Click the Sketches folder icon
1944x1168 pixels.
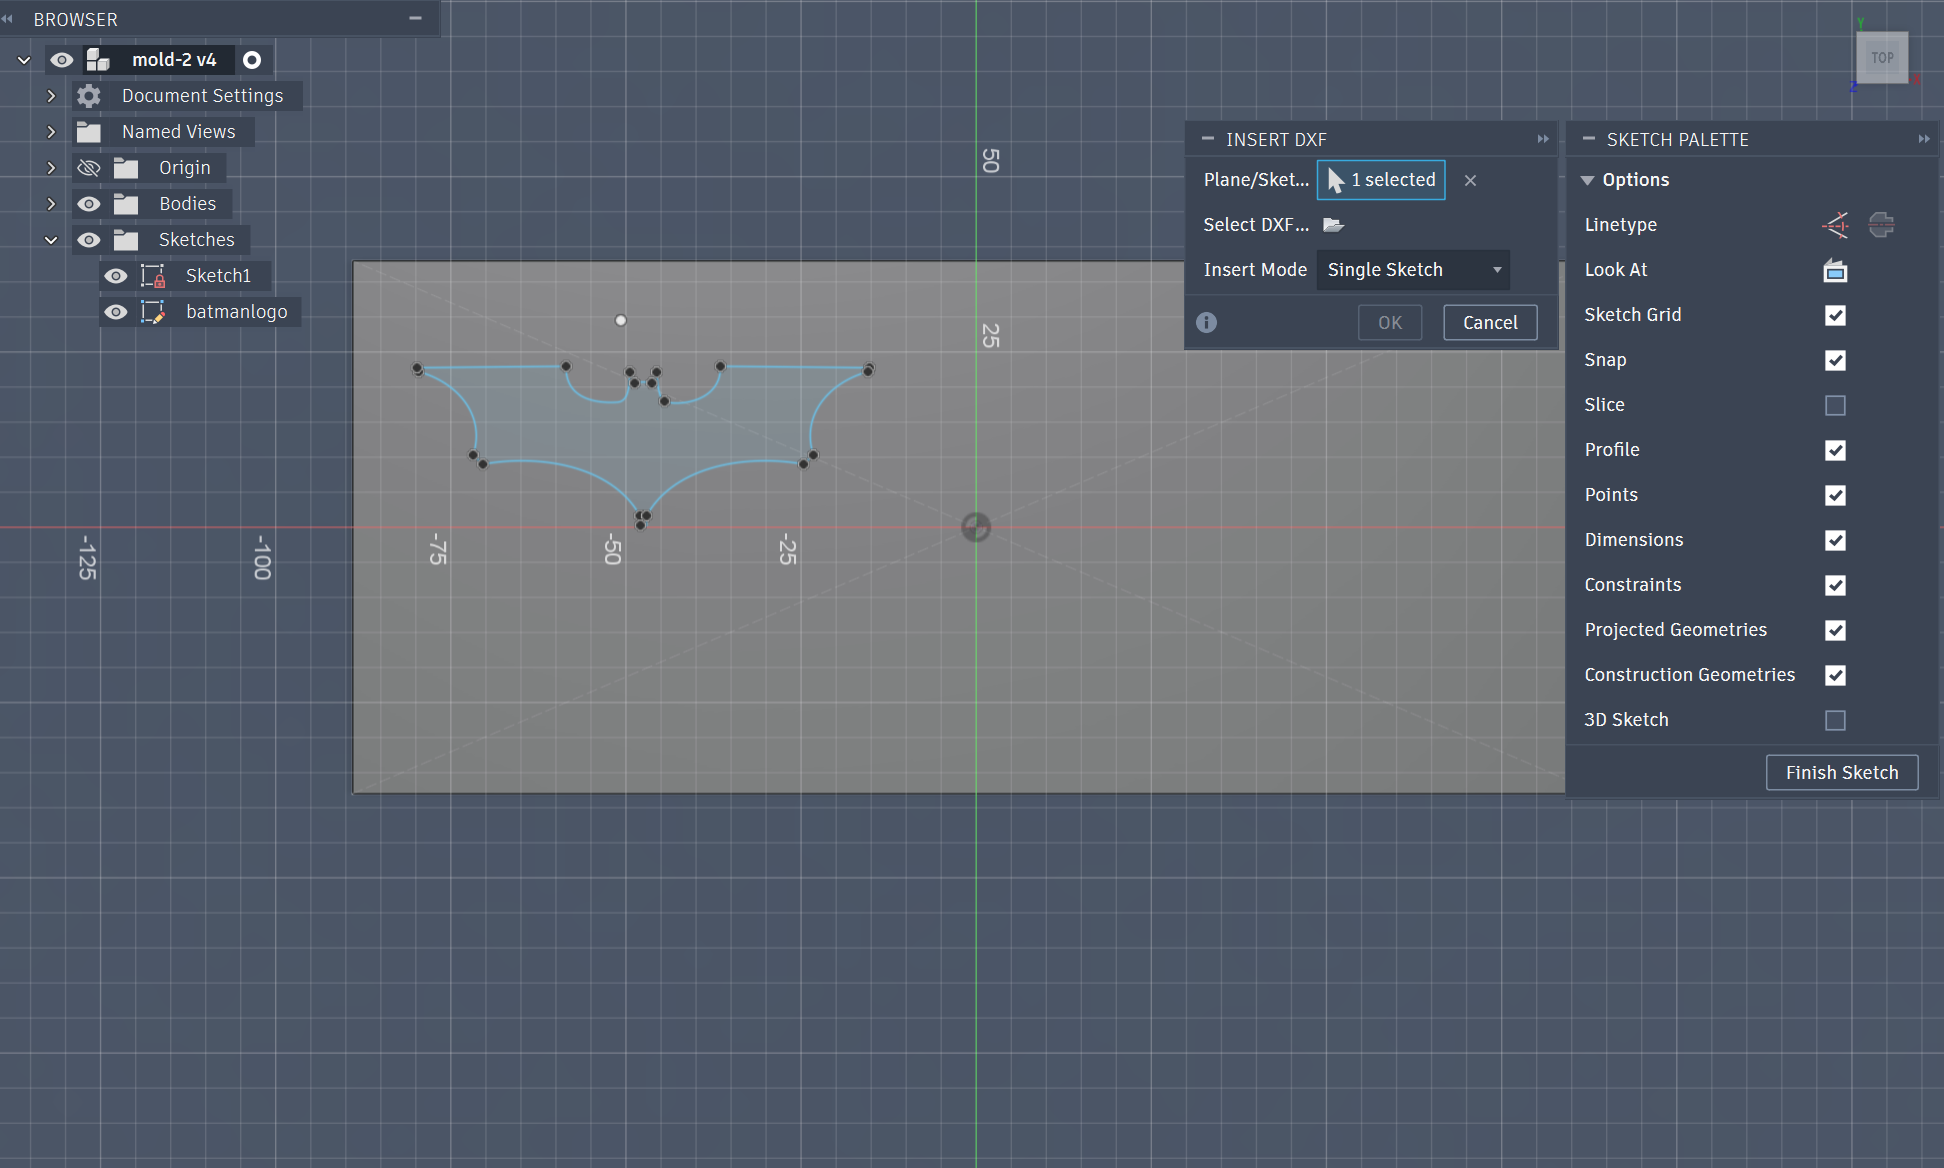pyautogui.click(x=126, y=240)
